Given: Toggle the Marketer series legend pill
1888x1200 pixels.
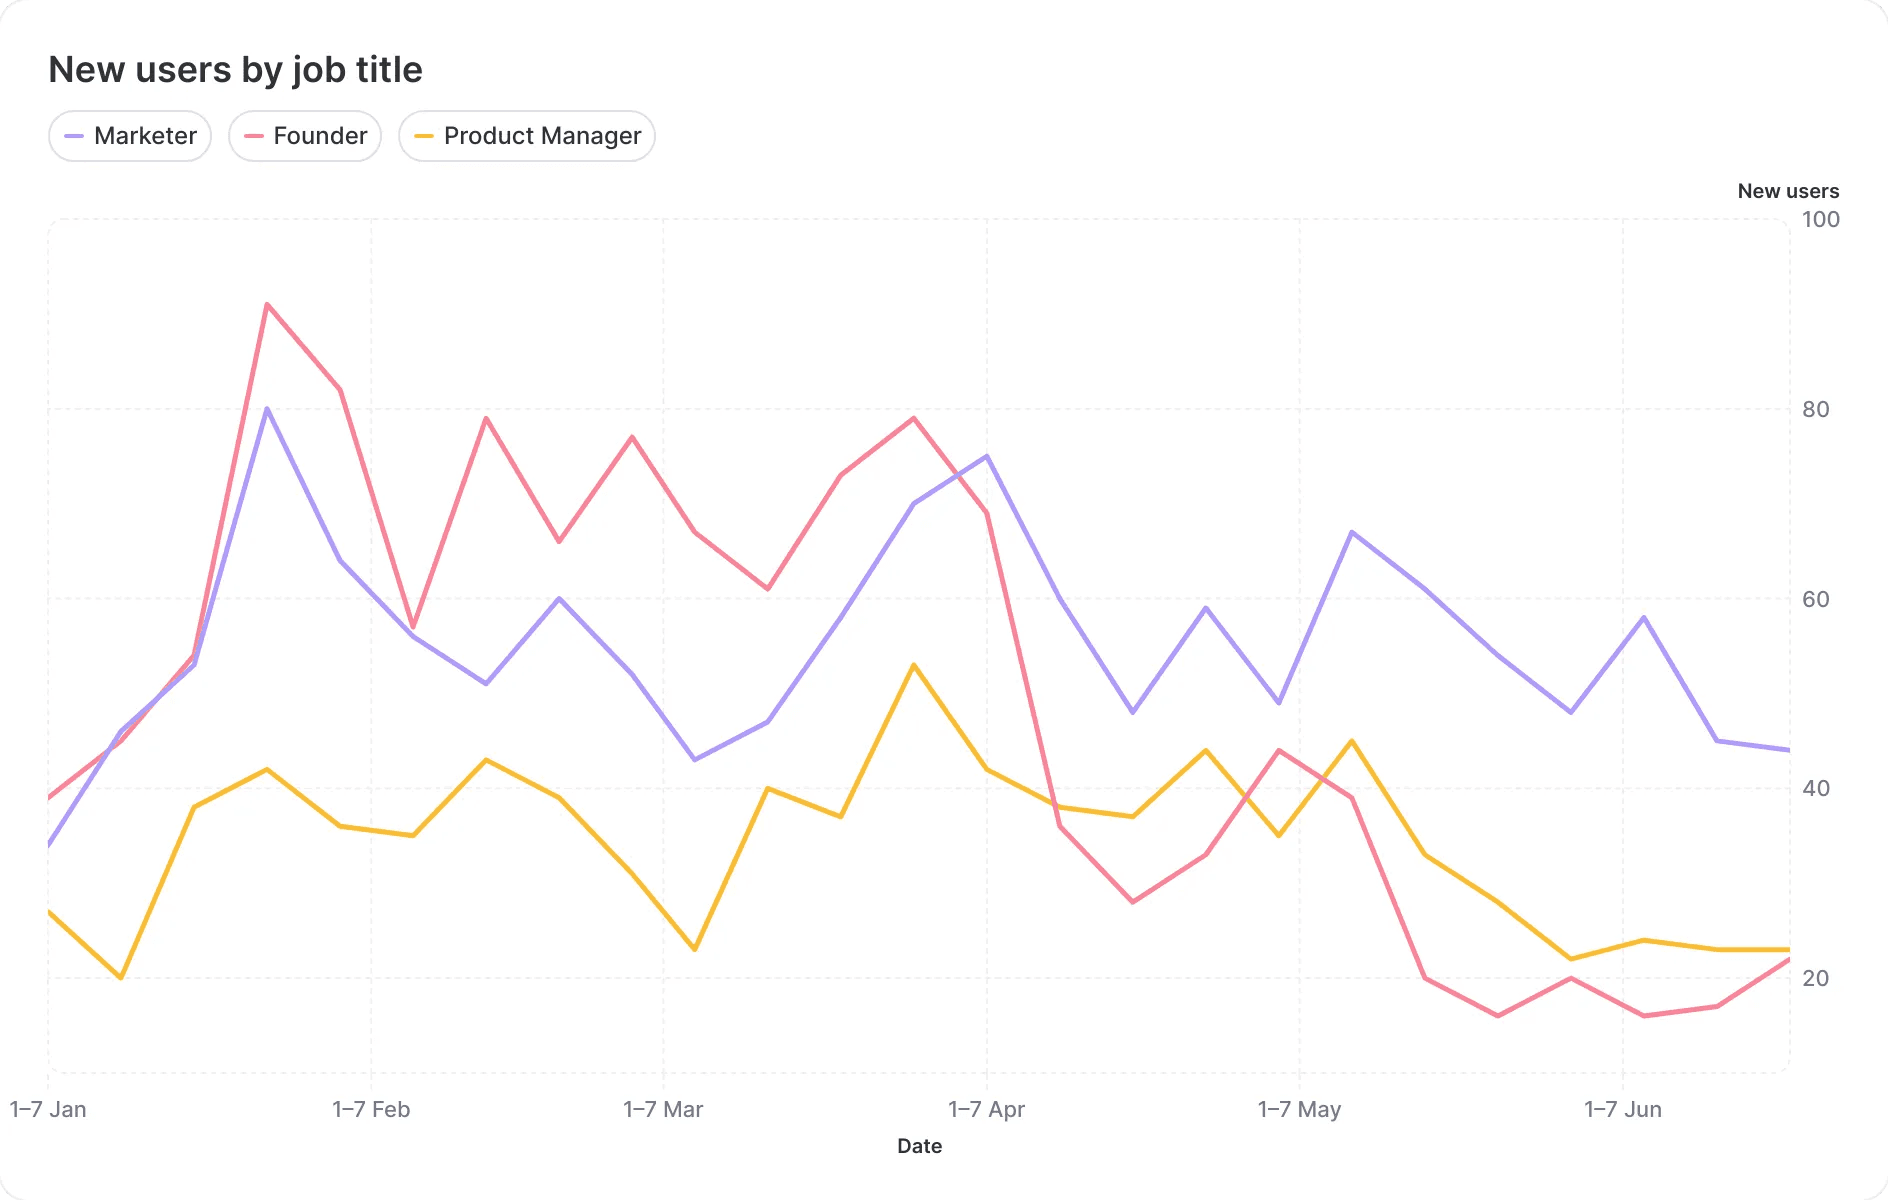Looking at the screenshot, I should point(130,136).
